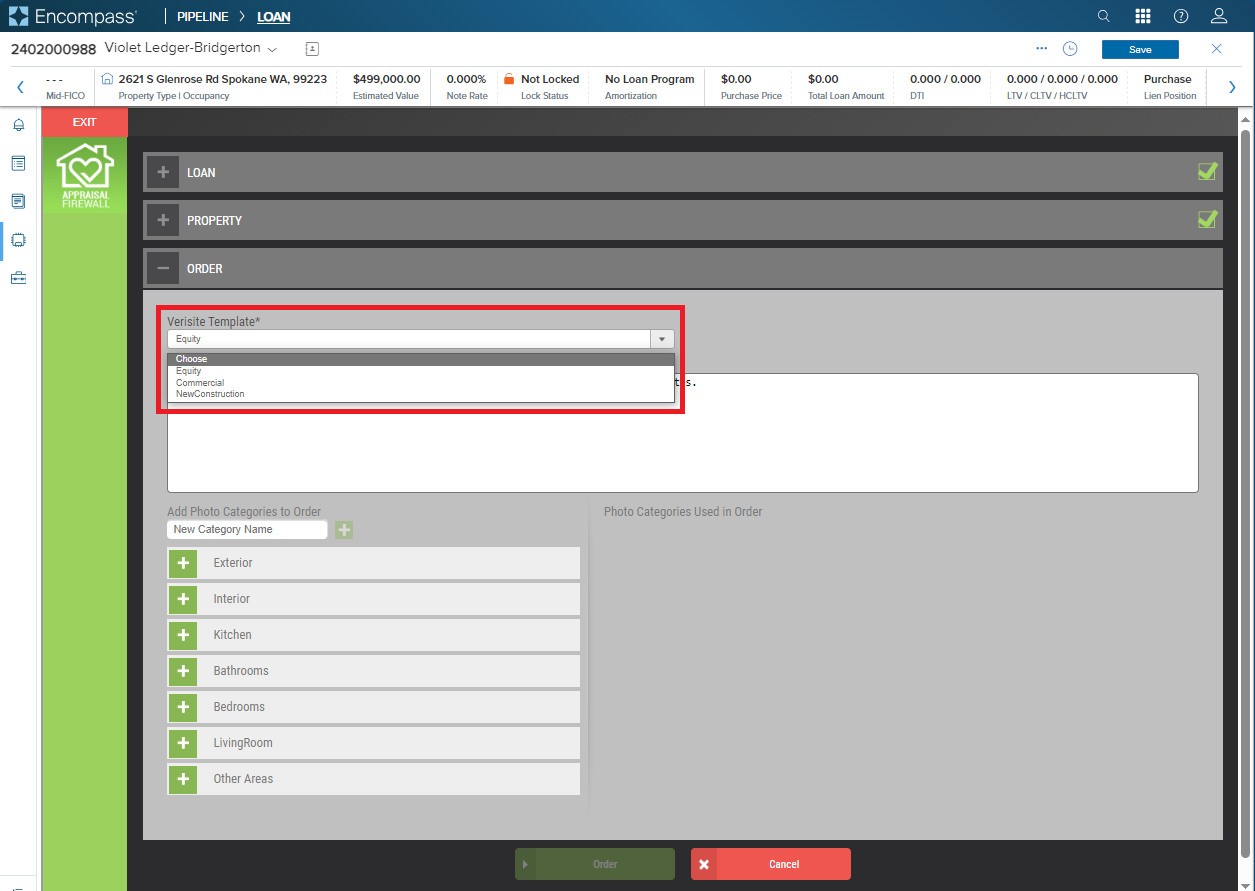Click the house icon beside the property address

[108, 79]
